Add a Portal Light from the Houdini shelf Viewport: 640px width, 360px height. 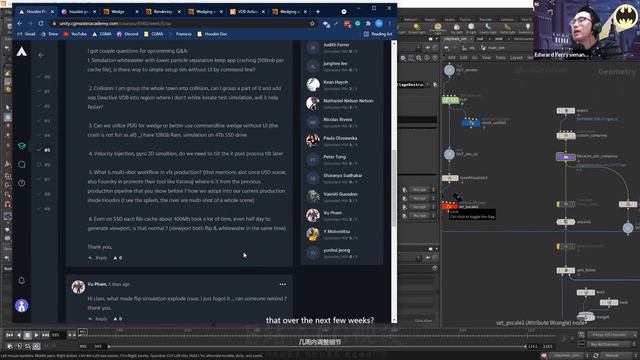[507, 28]
